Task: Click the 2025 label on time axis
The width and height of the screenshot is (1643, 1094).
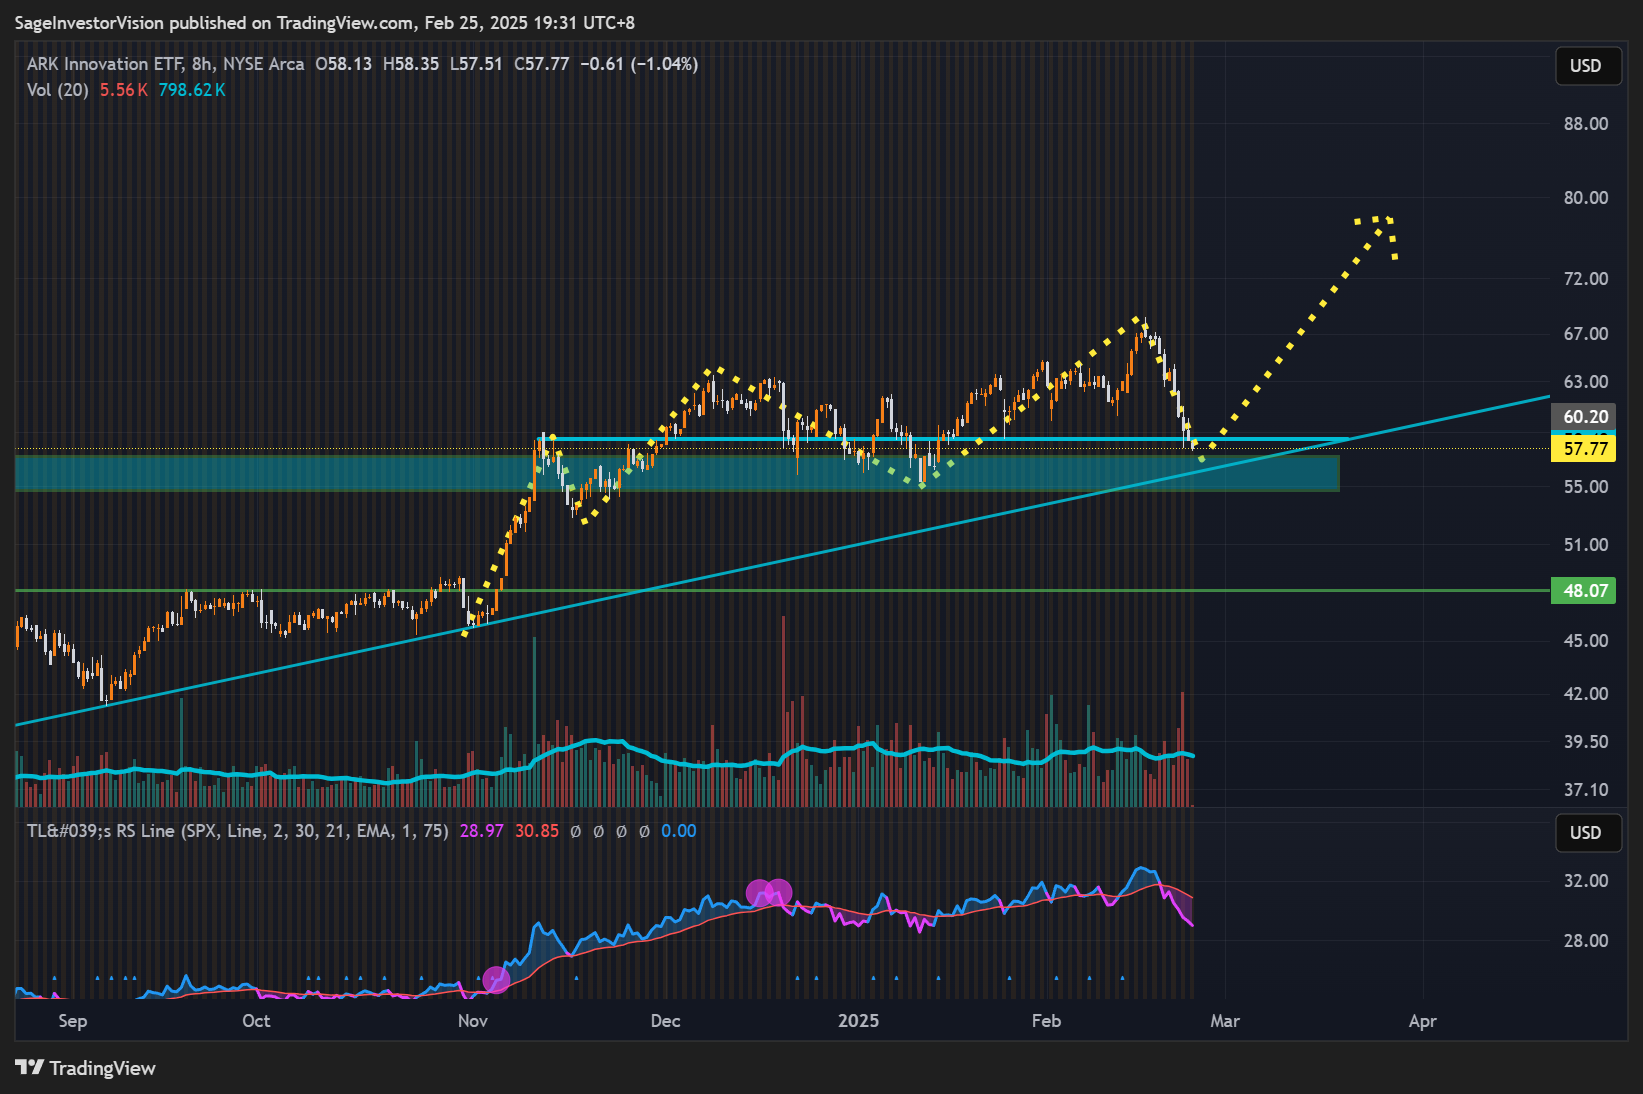Action: tap(858, 1021)
